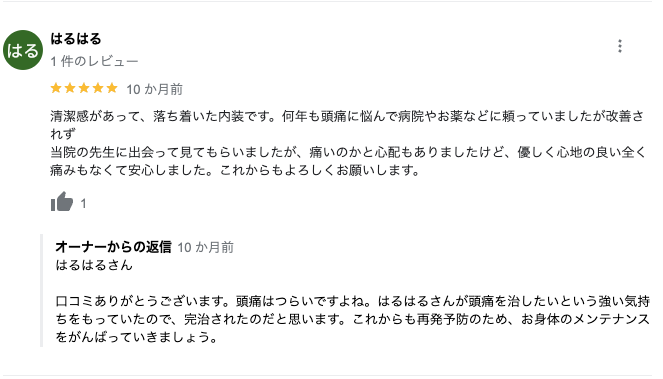This screenshot has height=379, width=663.
Task: Click the はるはるさん greeting in owner reply
Action: click(x=94, y=265)
